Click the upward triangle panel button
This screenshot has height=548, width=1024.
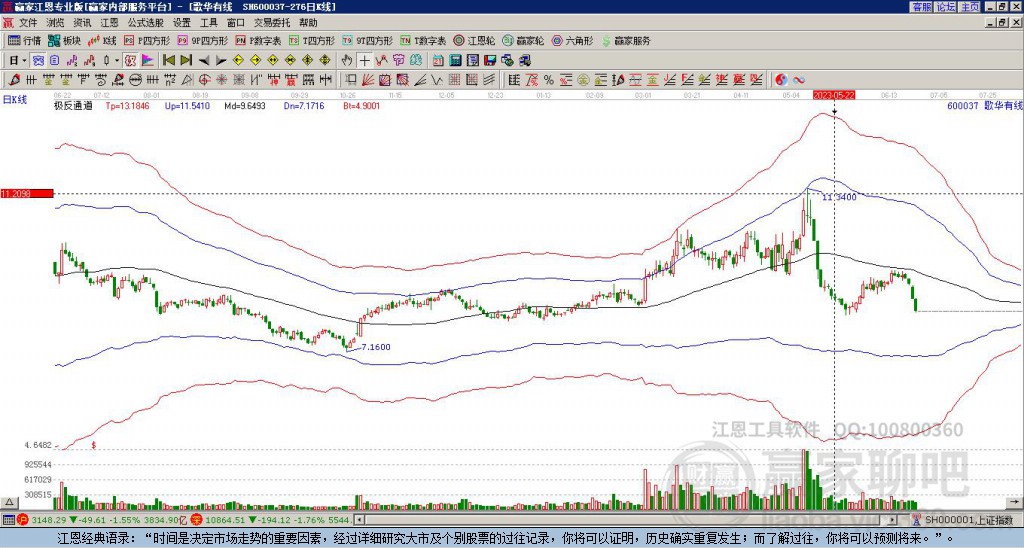coord(8,502)
